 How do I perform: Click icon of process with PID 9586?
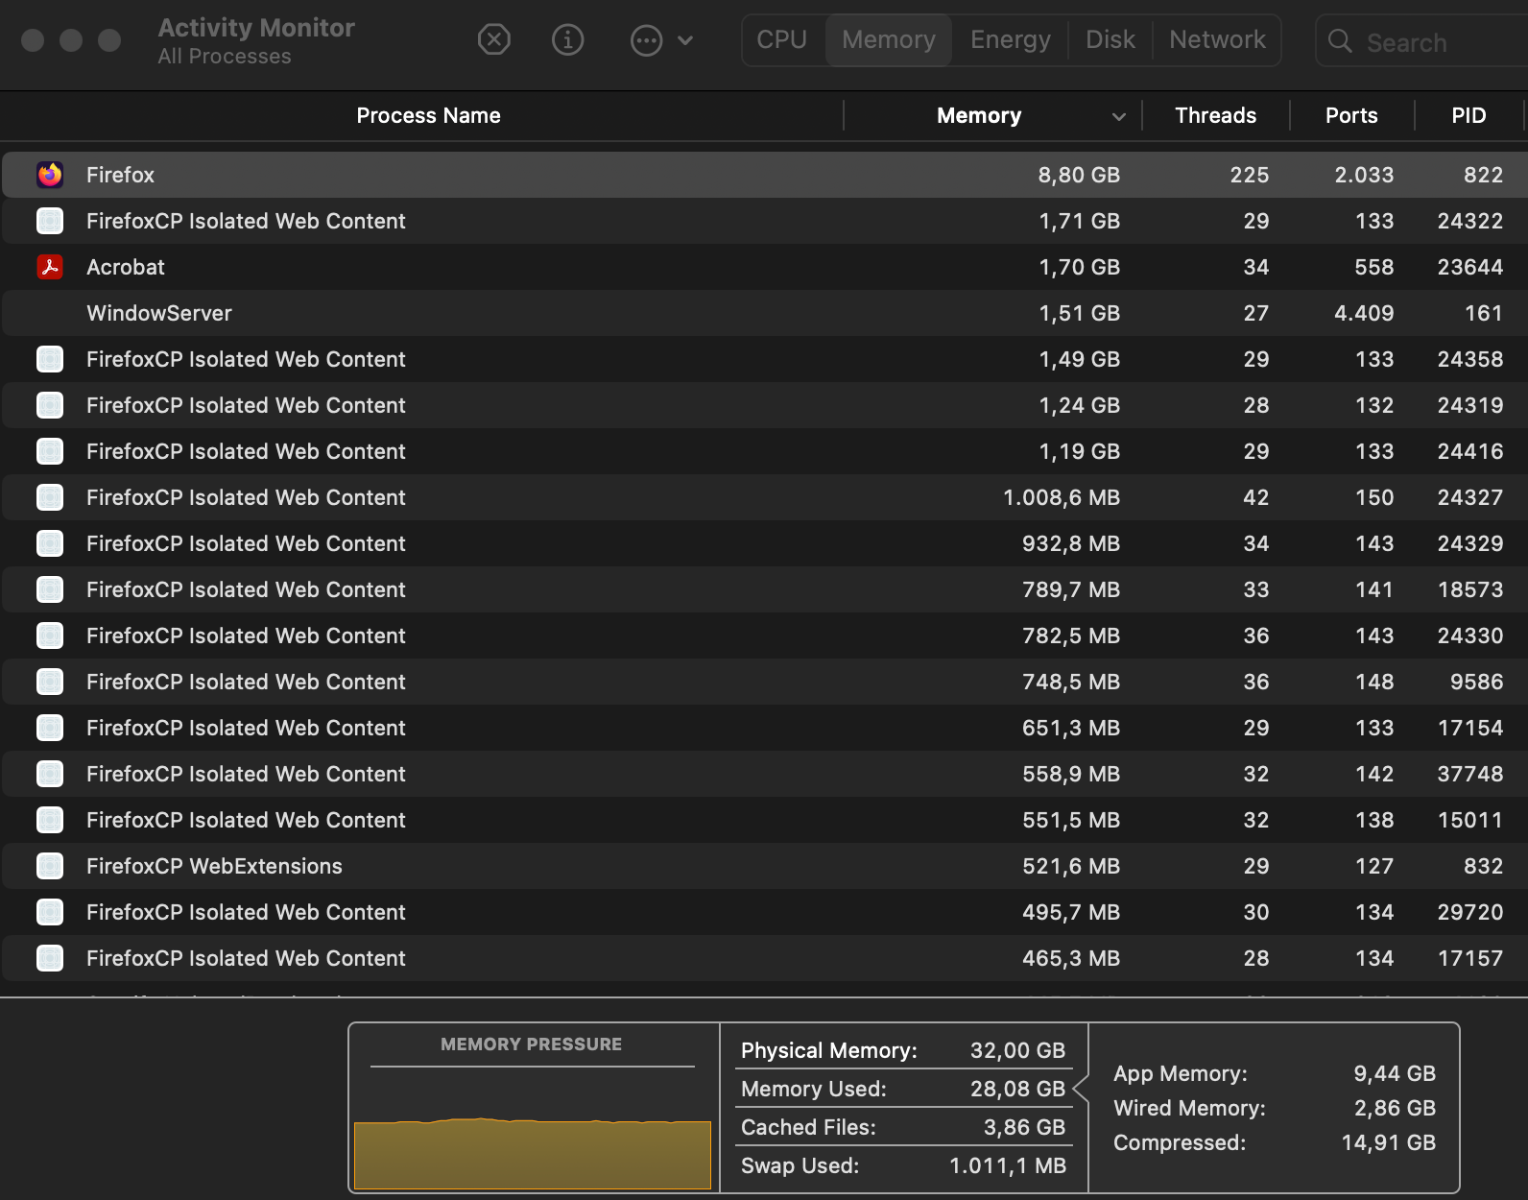tap(50, 681)
